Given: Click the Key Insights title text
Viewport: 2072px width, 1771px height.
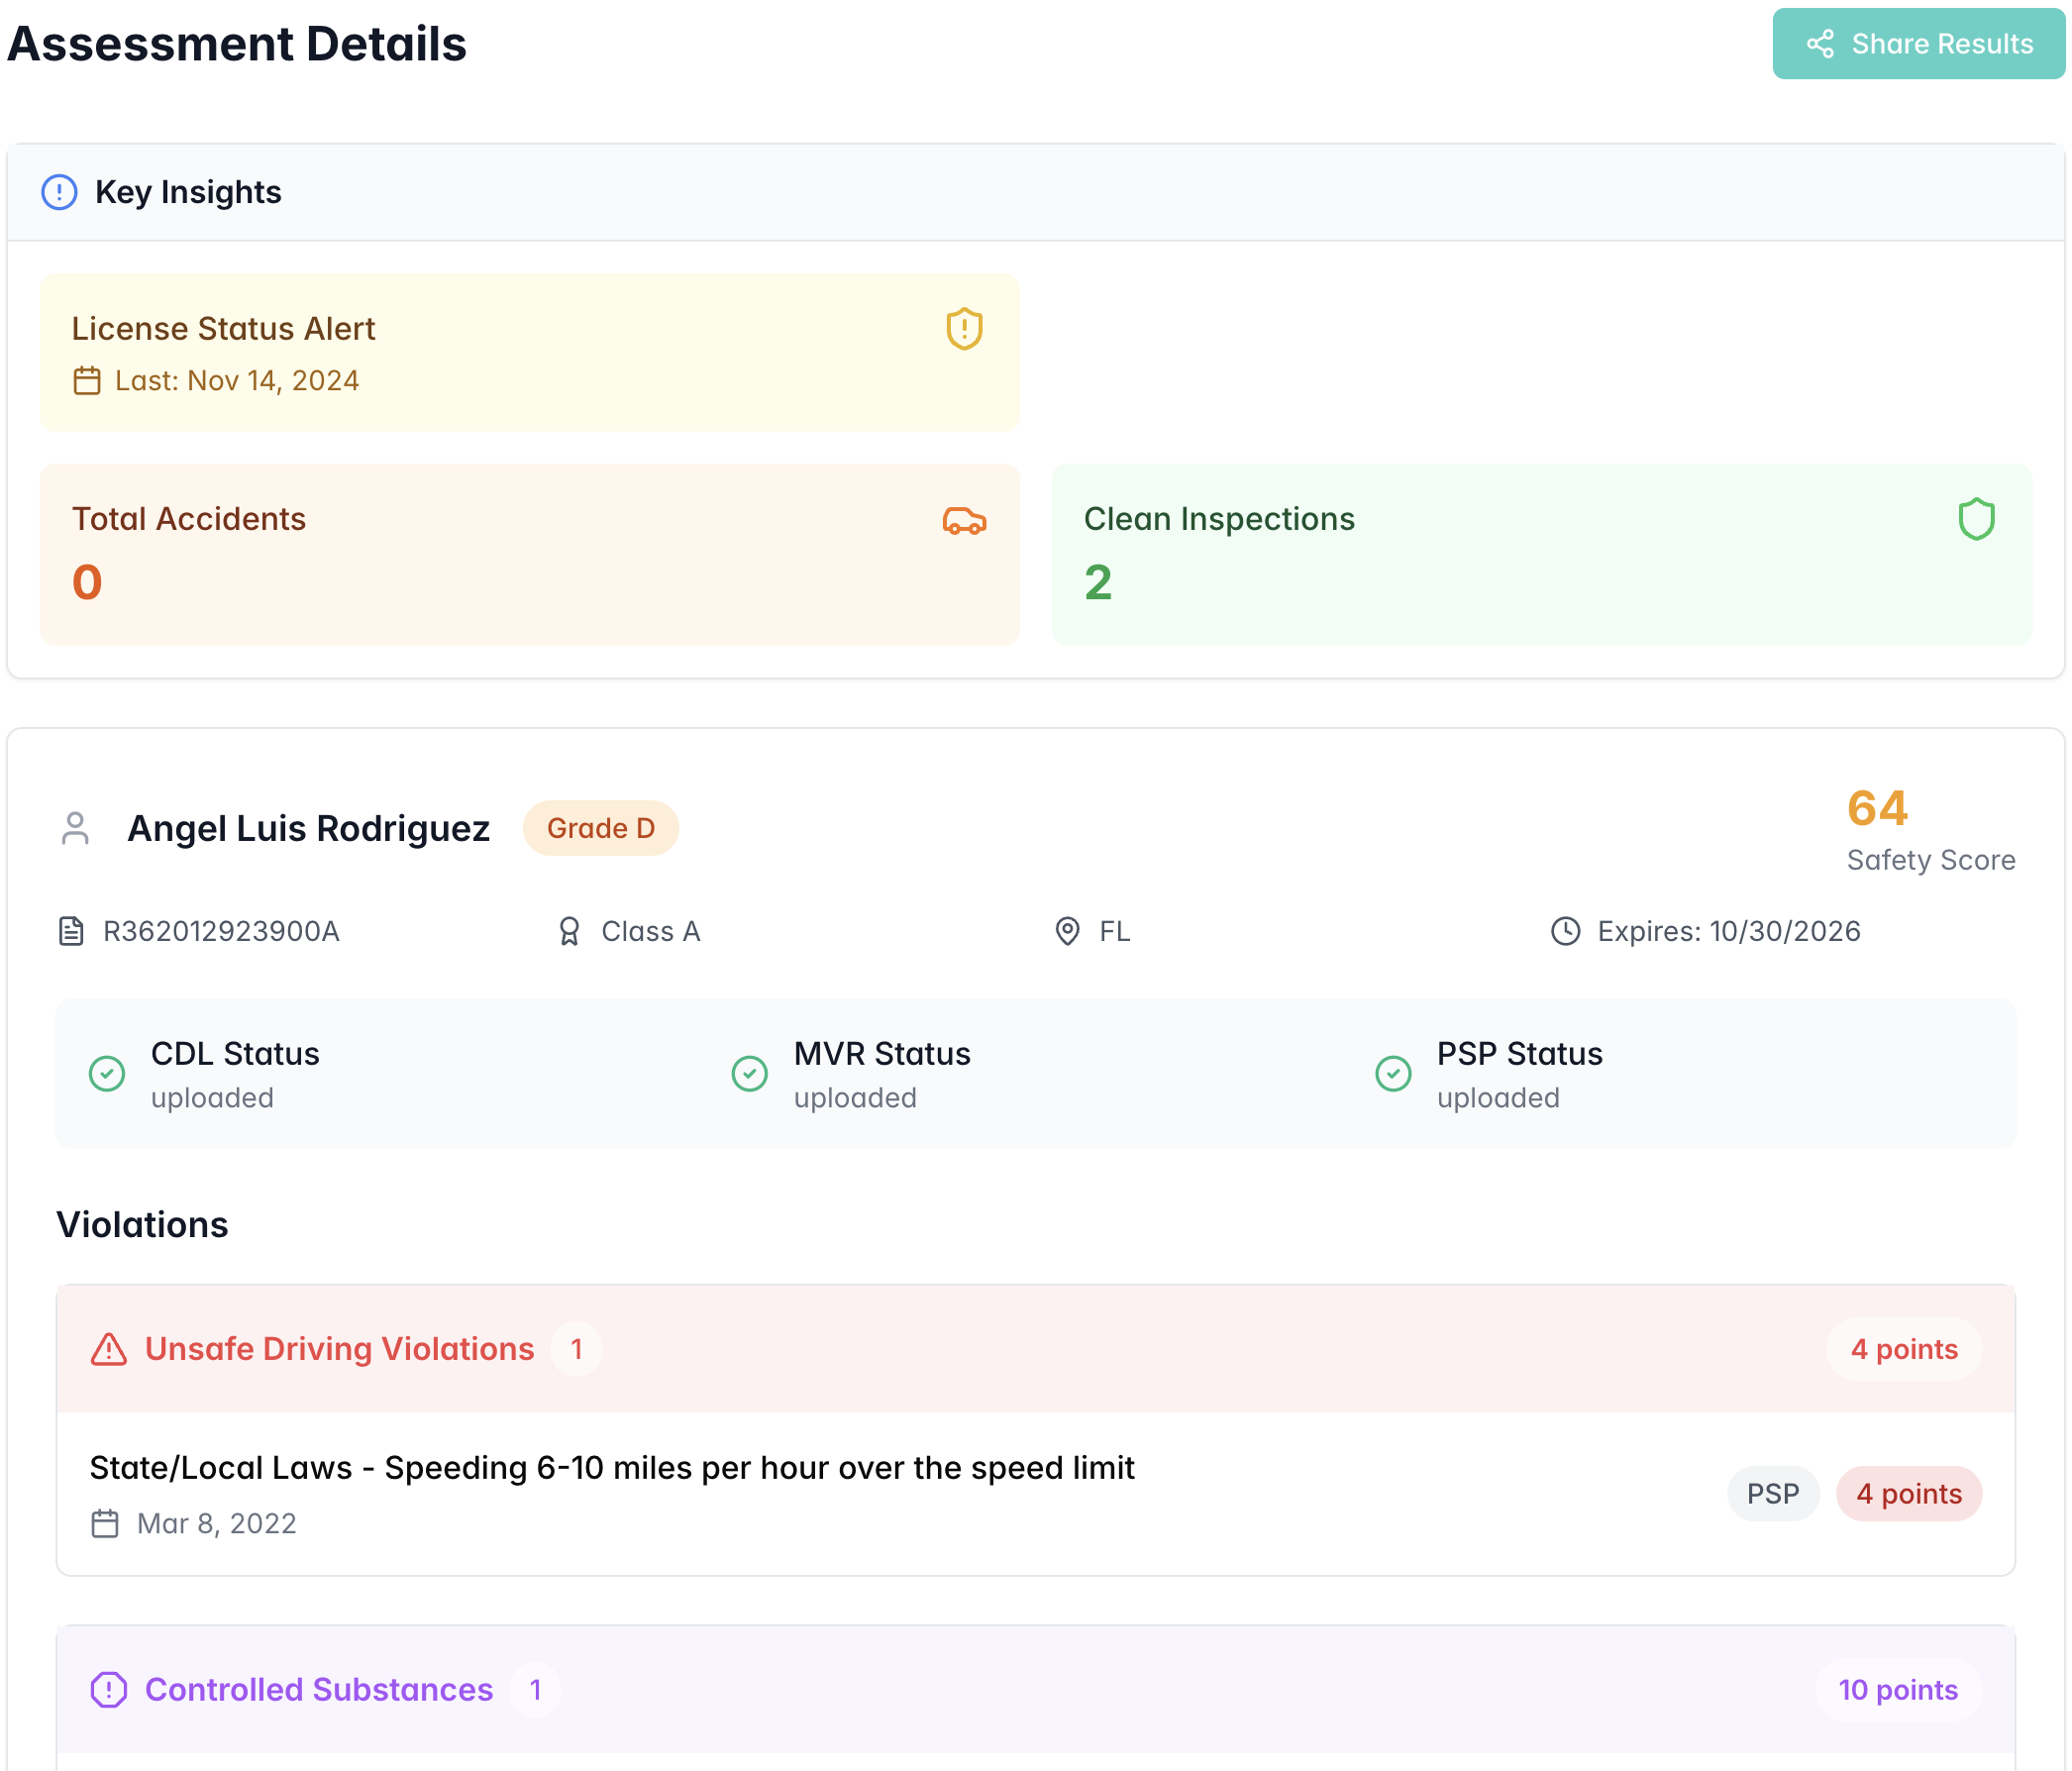Looking at the screenshot, I should tap(188, 192).
